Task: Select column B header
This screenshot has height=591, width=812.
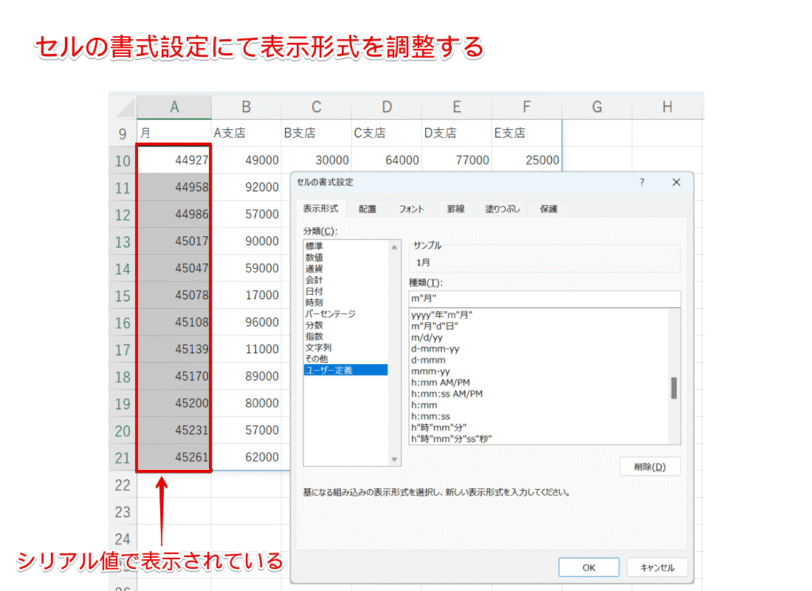Action: coord(246,107)
